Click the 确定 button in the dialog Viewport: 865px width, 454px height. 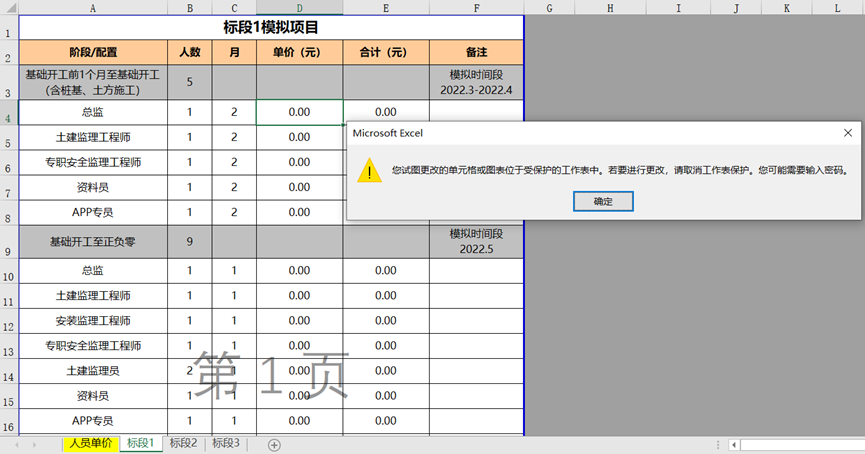(x=603, y=201)
